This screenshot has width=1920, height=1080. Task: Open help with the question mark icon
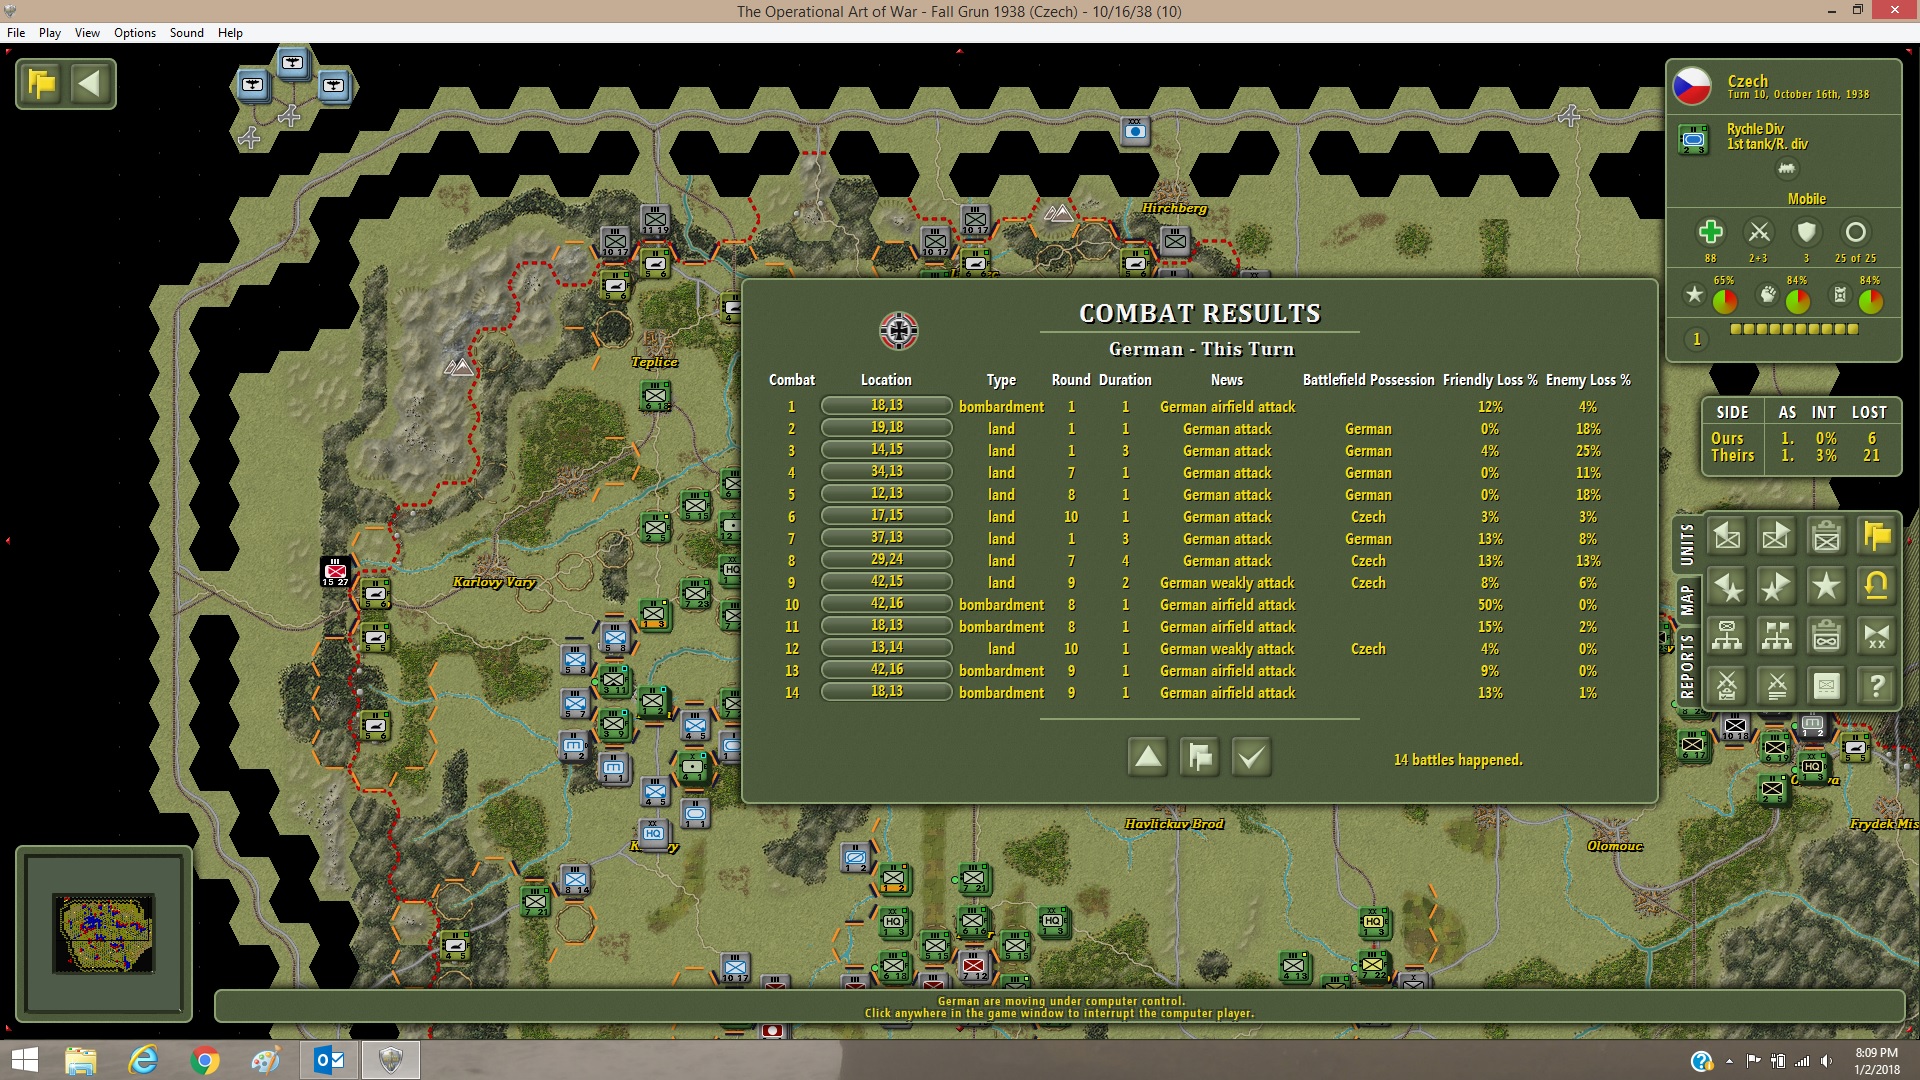click(x=1876, y=686)
